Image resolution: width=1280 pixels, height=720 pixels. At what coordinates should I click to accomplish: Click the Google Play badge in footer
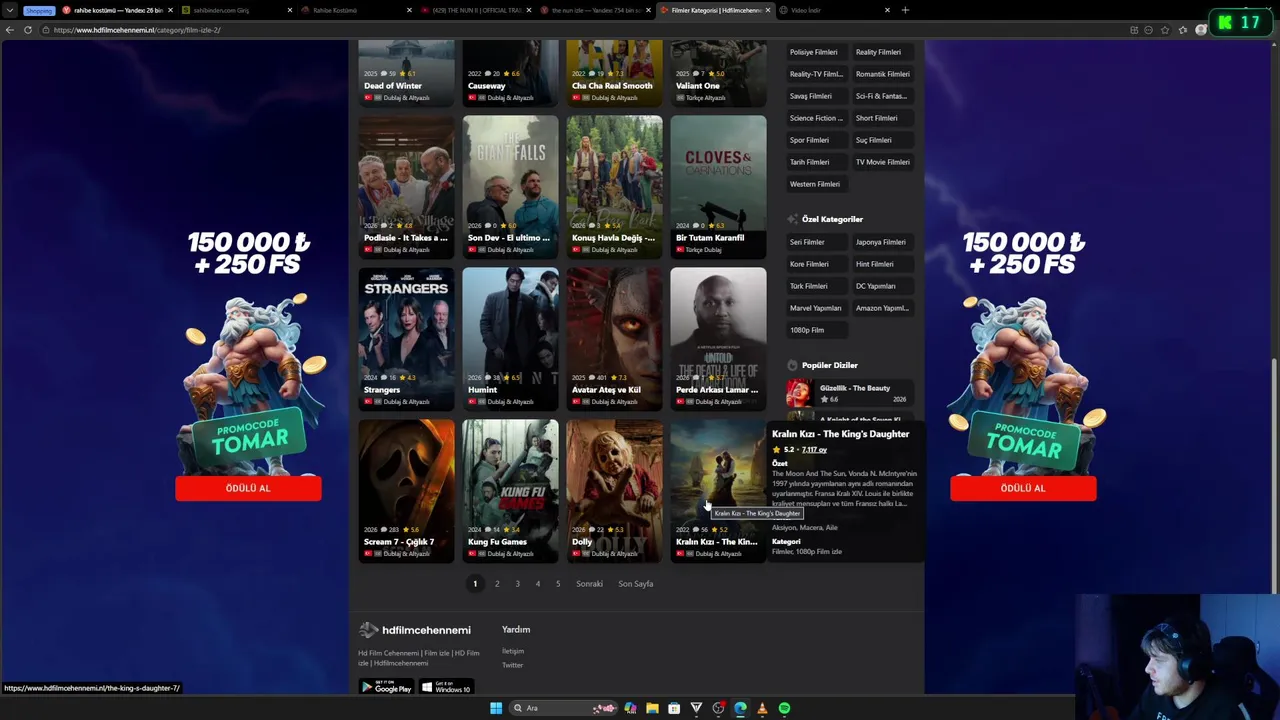(387, 687)
